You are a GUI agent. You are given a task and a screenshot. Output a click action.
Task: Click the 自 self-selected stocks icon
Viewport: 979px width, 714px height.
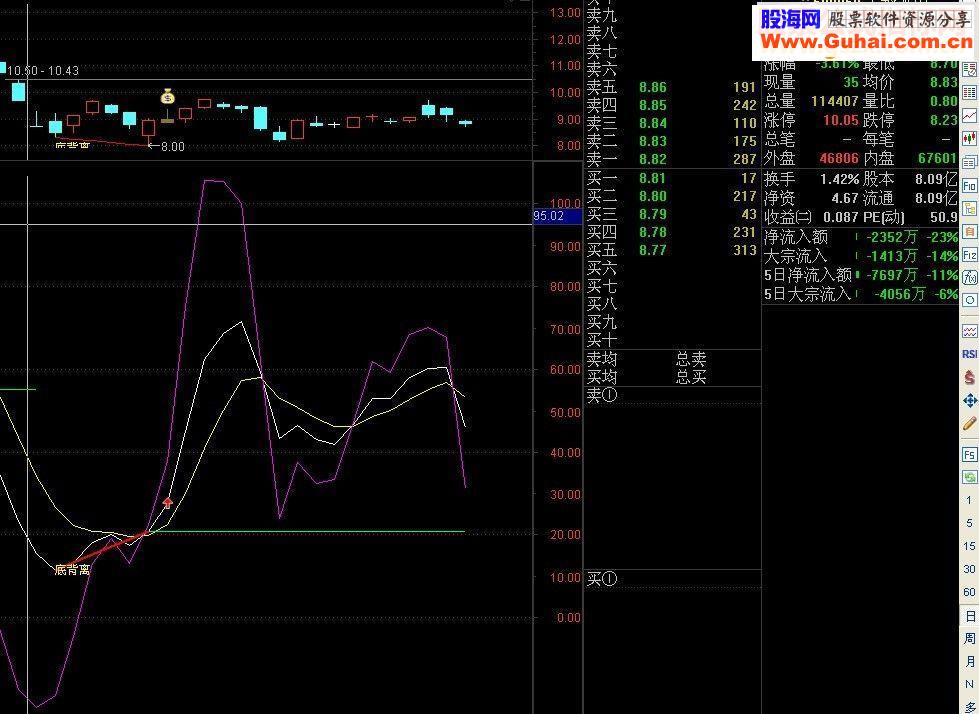click(969, 232)
